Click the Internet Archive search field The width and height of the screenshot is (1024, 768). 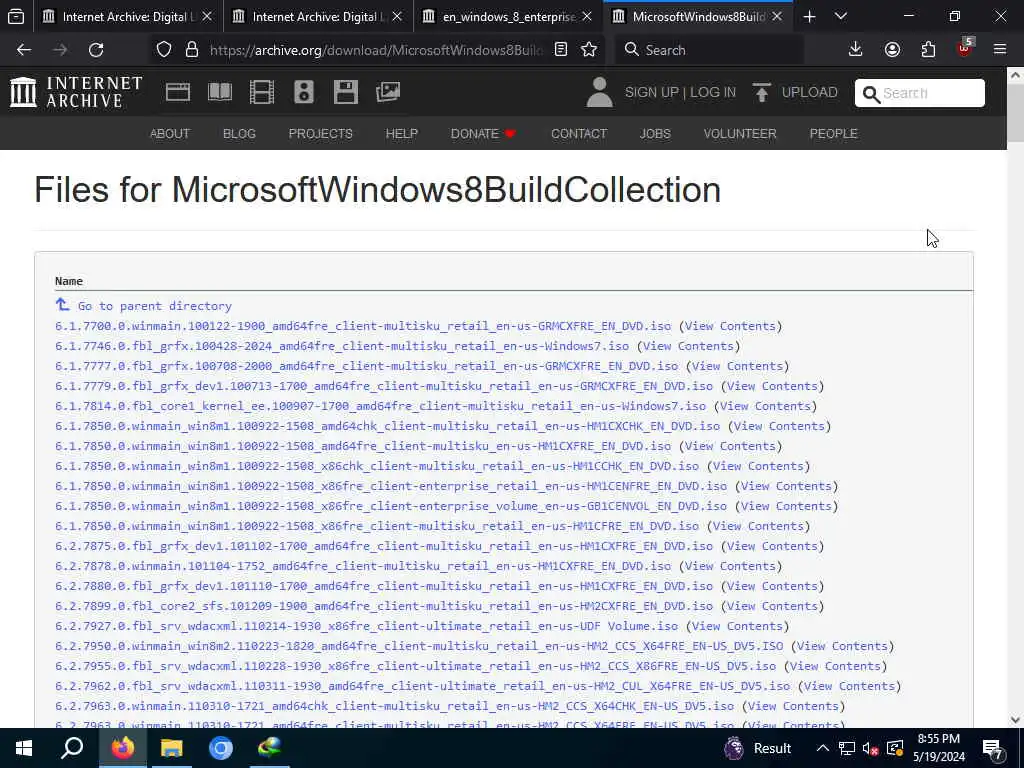(920, 93)
